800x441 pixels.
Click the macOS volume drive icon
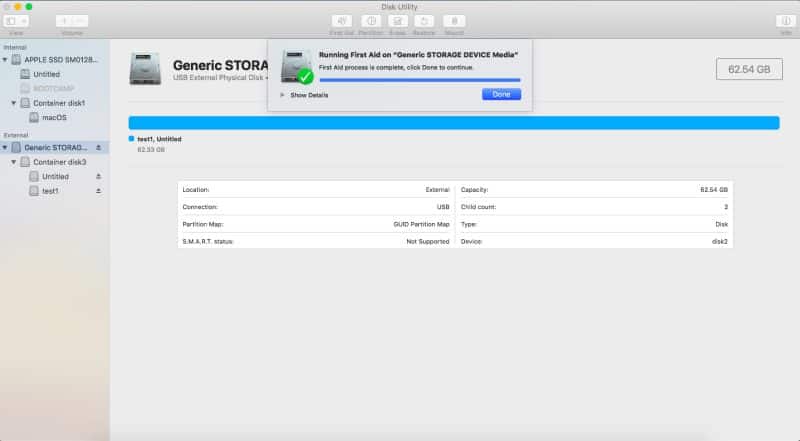[34, 117]
